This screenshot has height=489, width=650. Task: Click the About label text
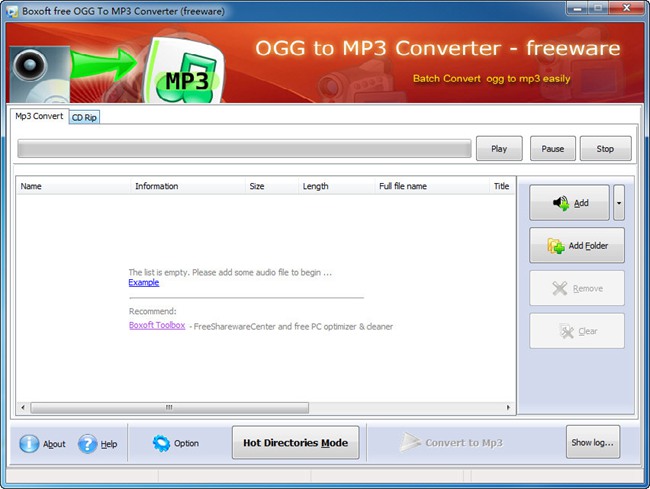click(54, 444)
